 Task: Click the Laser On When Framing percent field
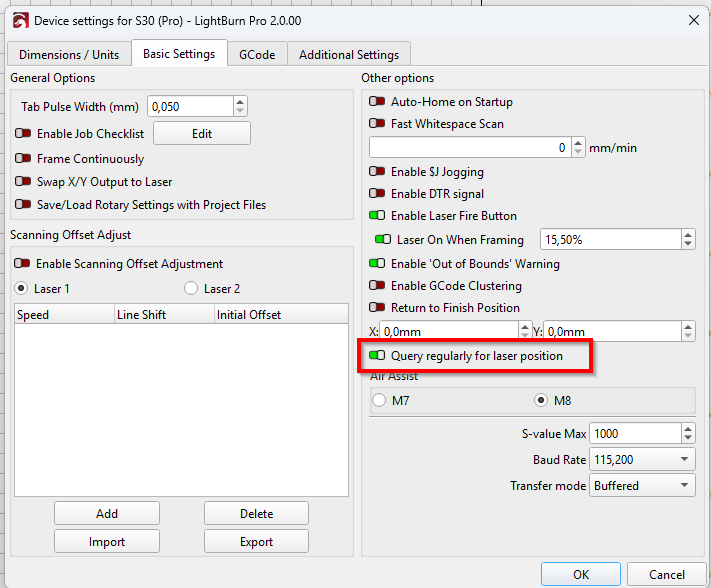[x=610, y=239]
